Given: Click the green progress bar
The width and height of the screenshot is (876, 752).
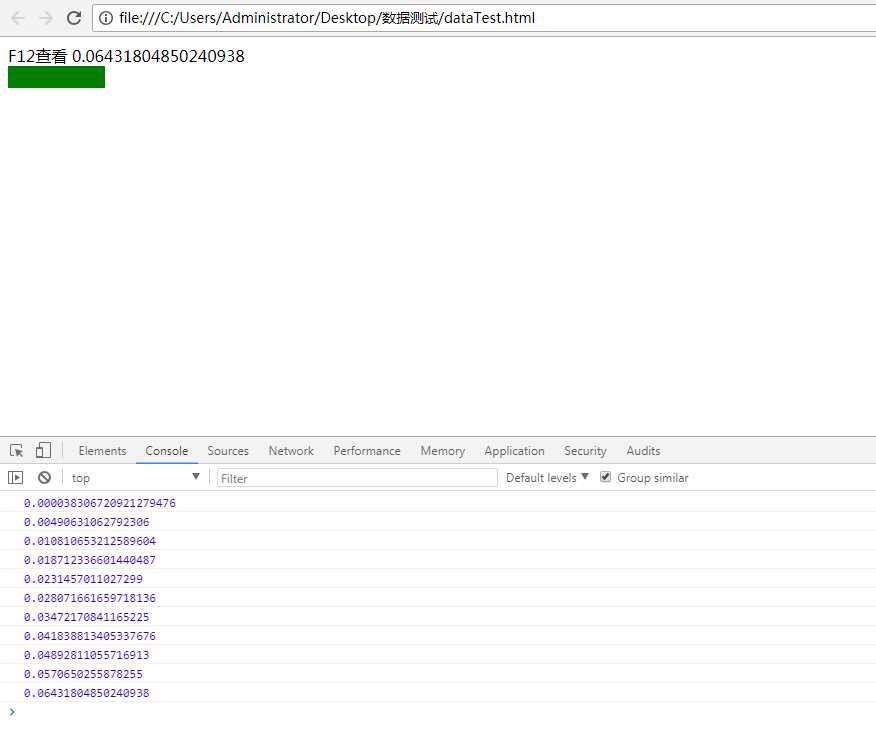Looking at the screenshot, I should [x=56, y=77].
